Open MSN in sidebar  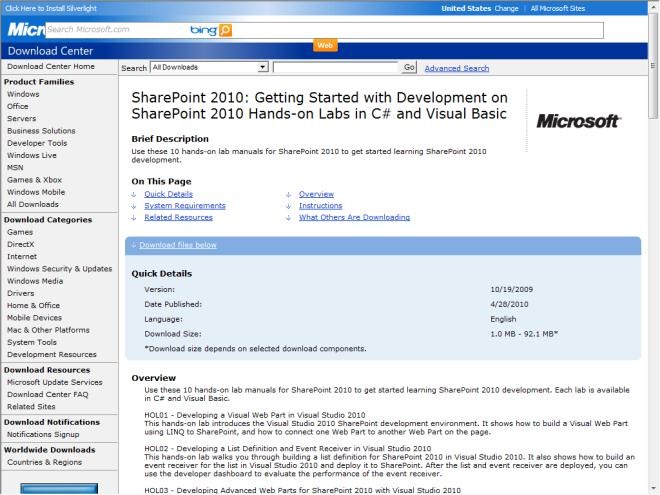15,168
